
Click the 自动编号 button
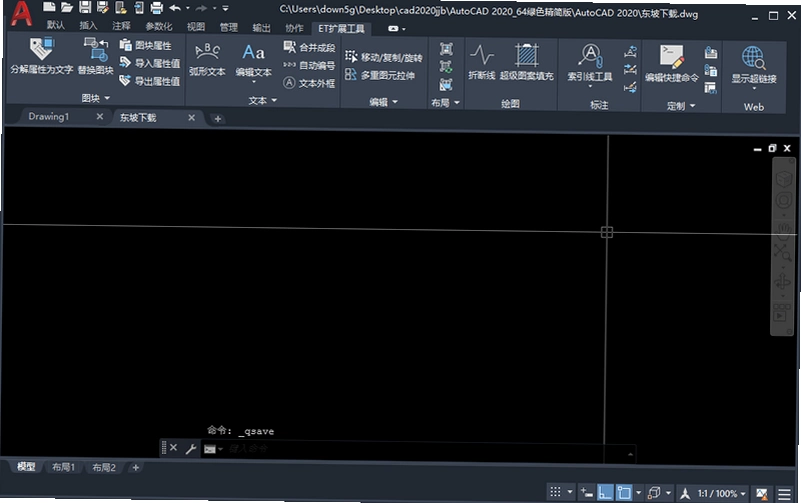pyautogui.click(x=310, y=65)
